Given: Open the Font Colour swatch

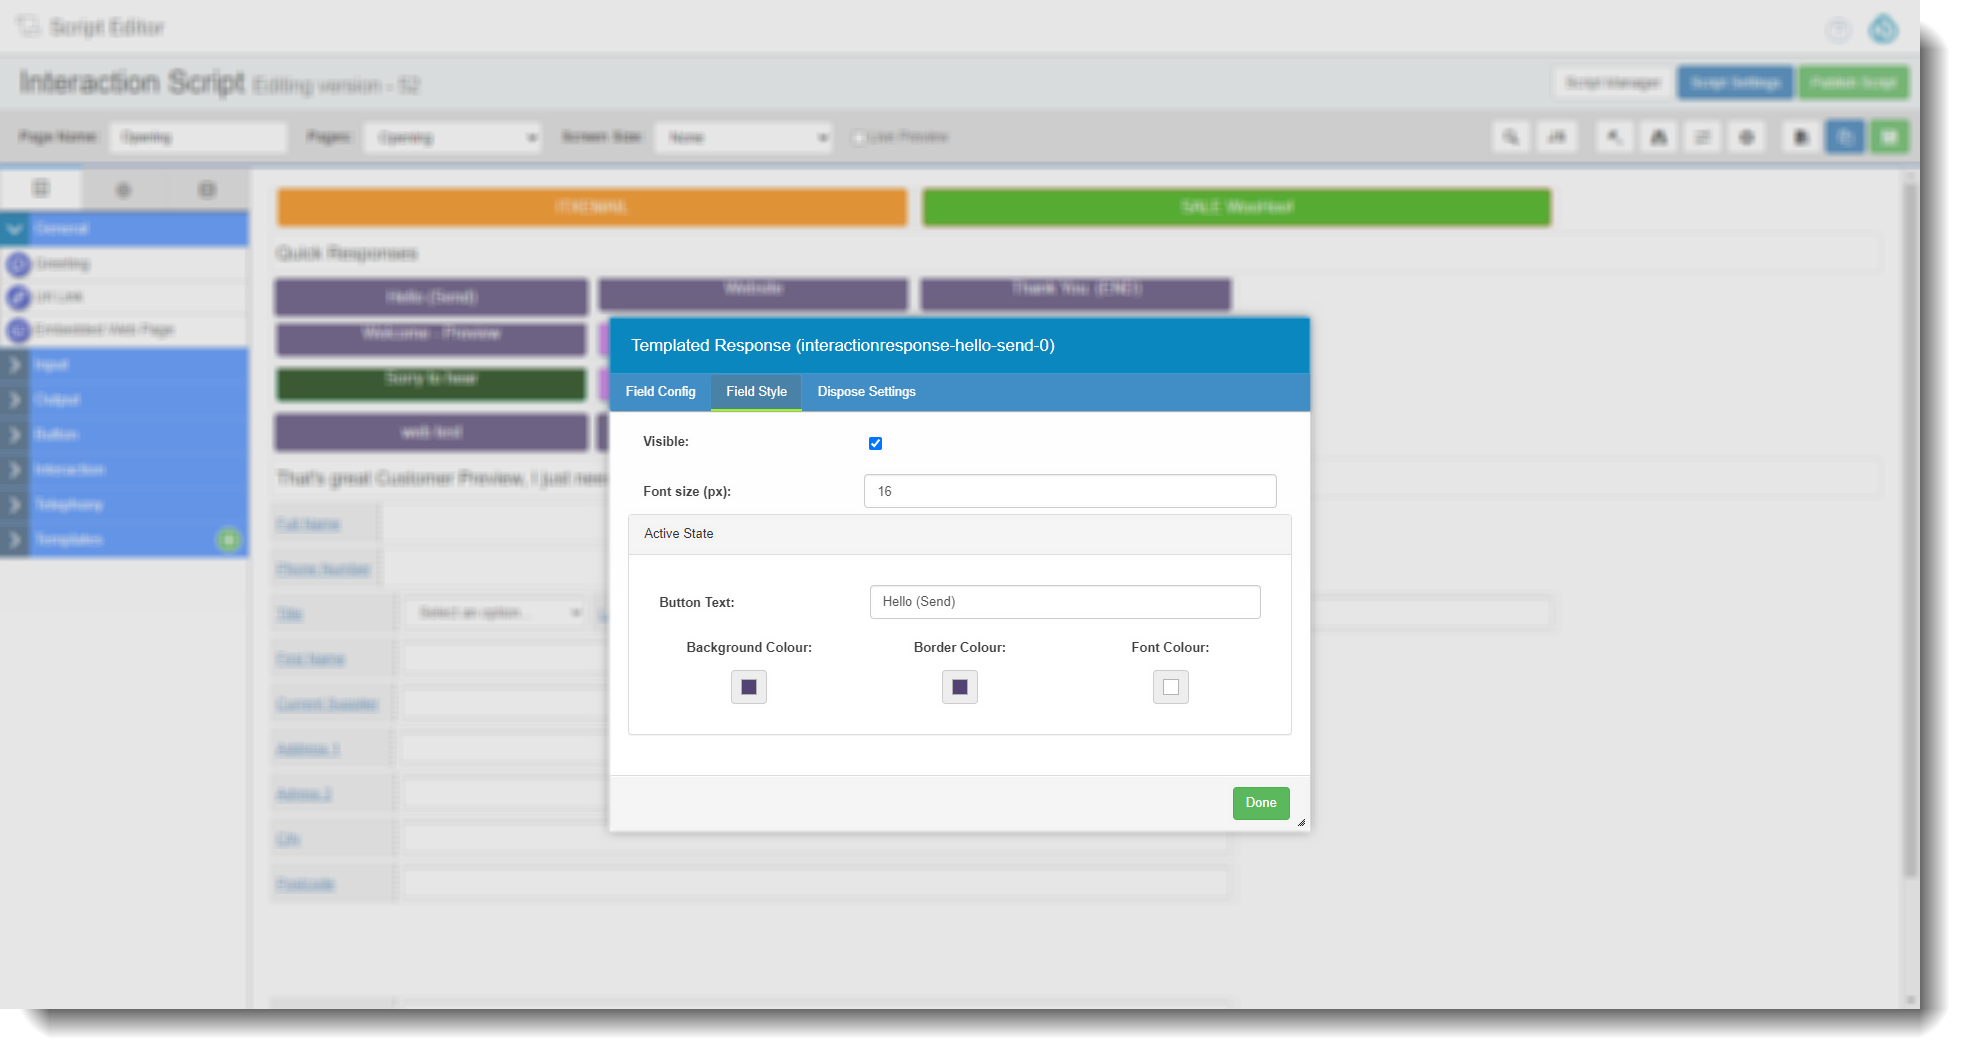Looking at the screenshot, I should click(x=1171, y=687).
